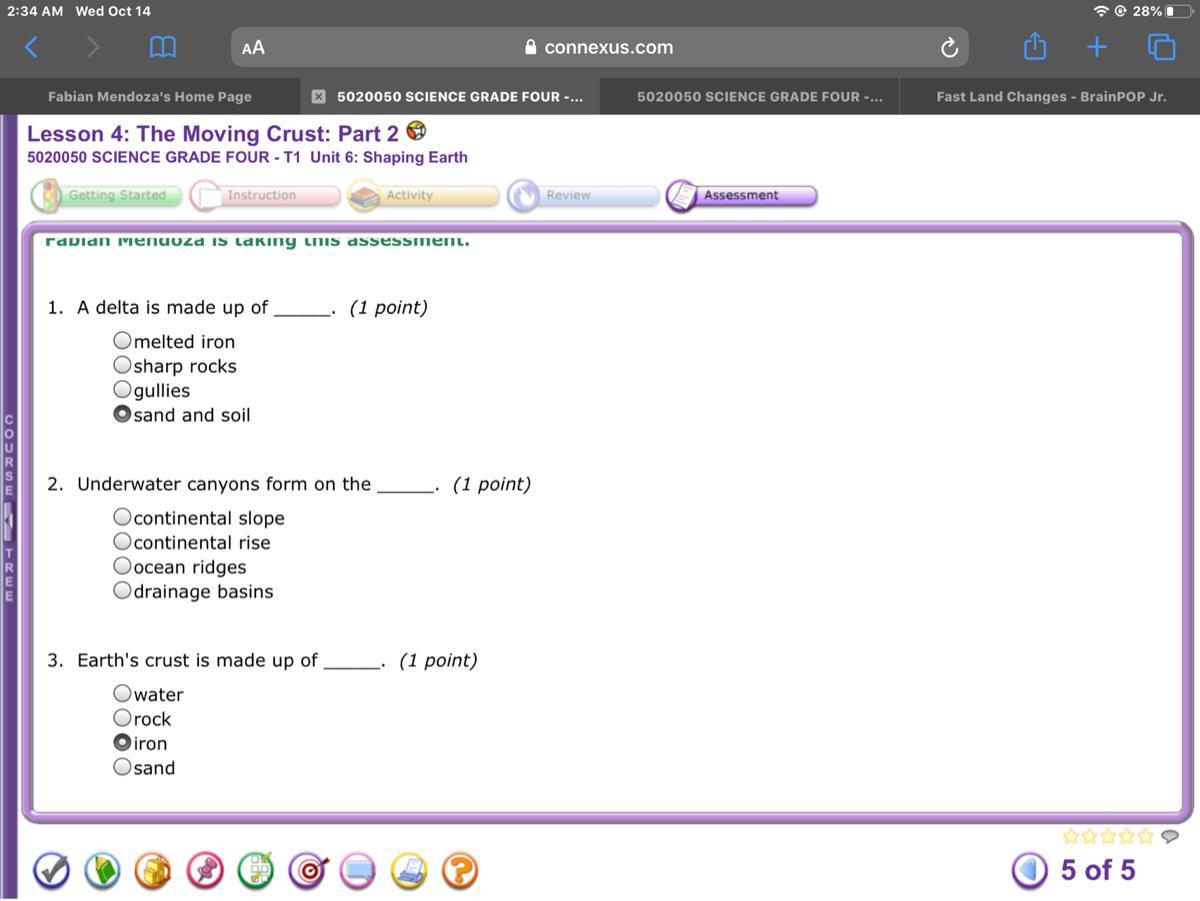This screenshot has height=901, width=1200.
Task: Click the '5 of 5' page indicator
Action: 1098,870
